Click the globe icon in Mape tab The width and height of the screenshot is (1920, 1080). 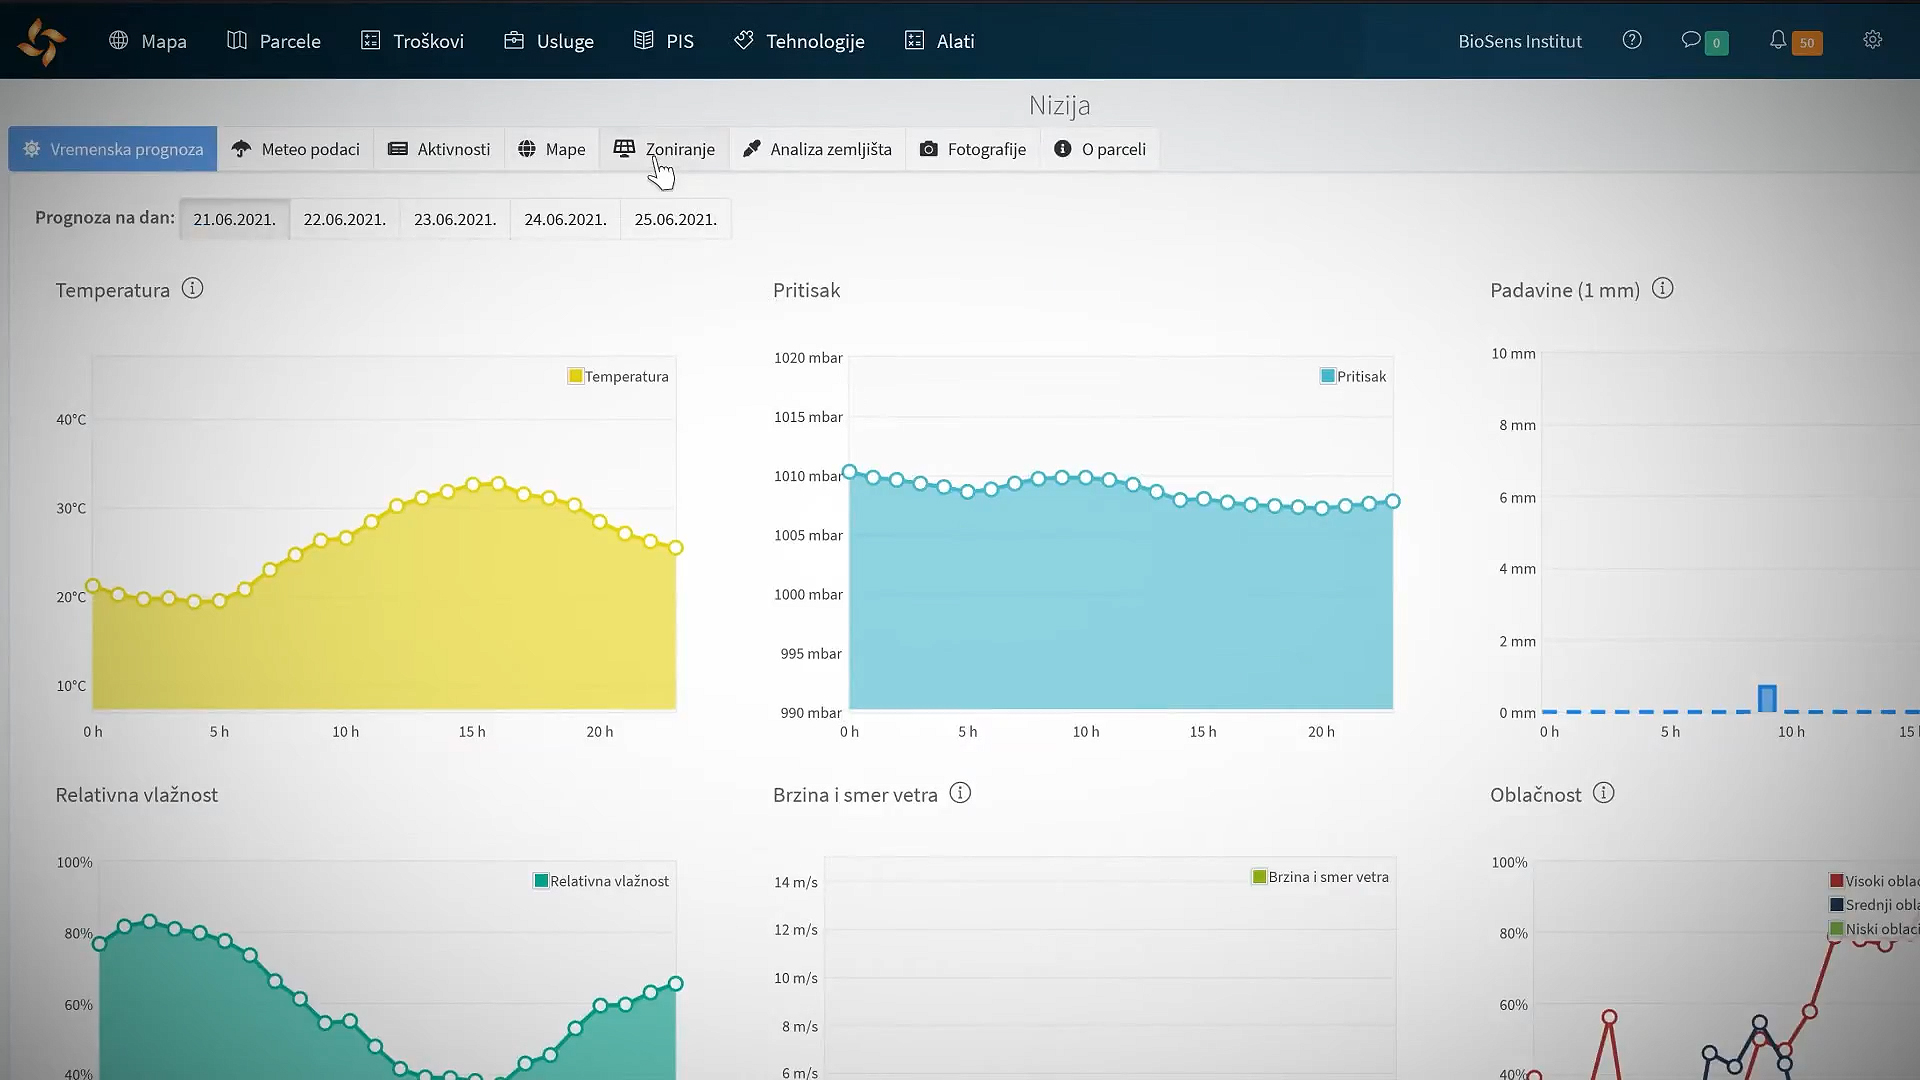(527, 149)
